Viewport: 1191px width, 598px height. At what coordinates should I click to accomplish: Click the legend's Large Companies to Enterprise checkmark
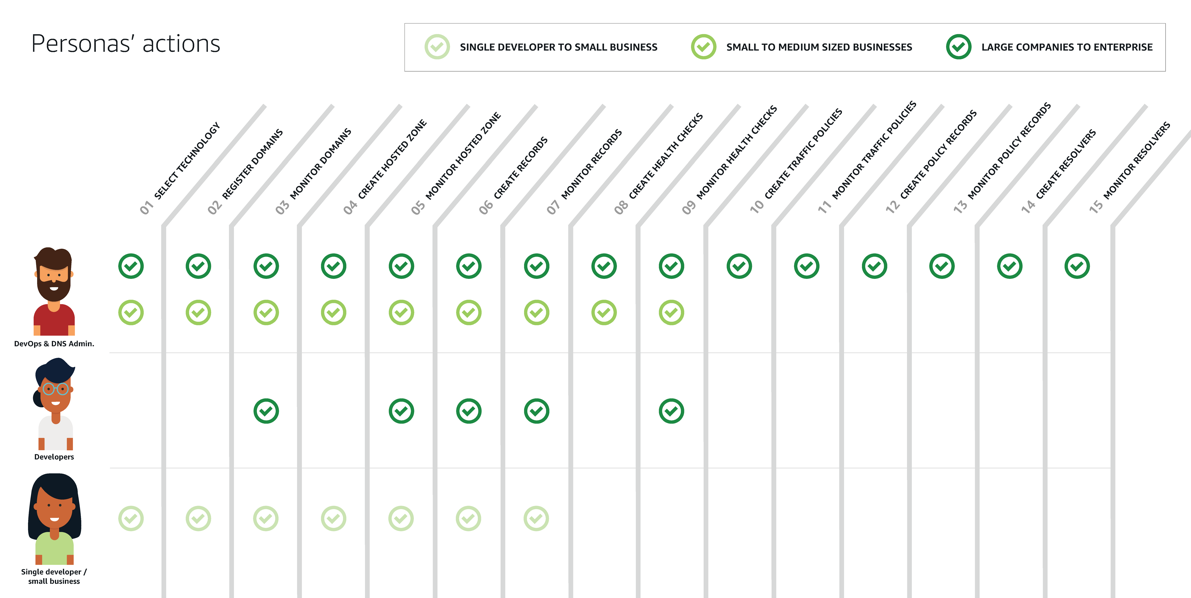coord(959,47)
